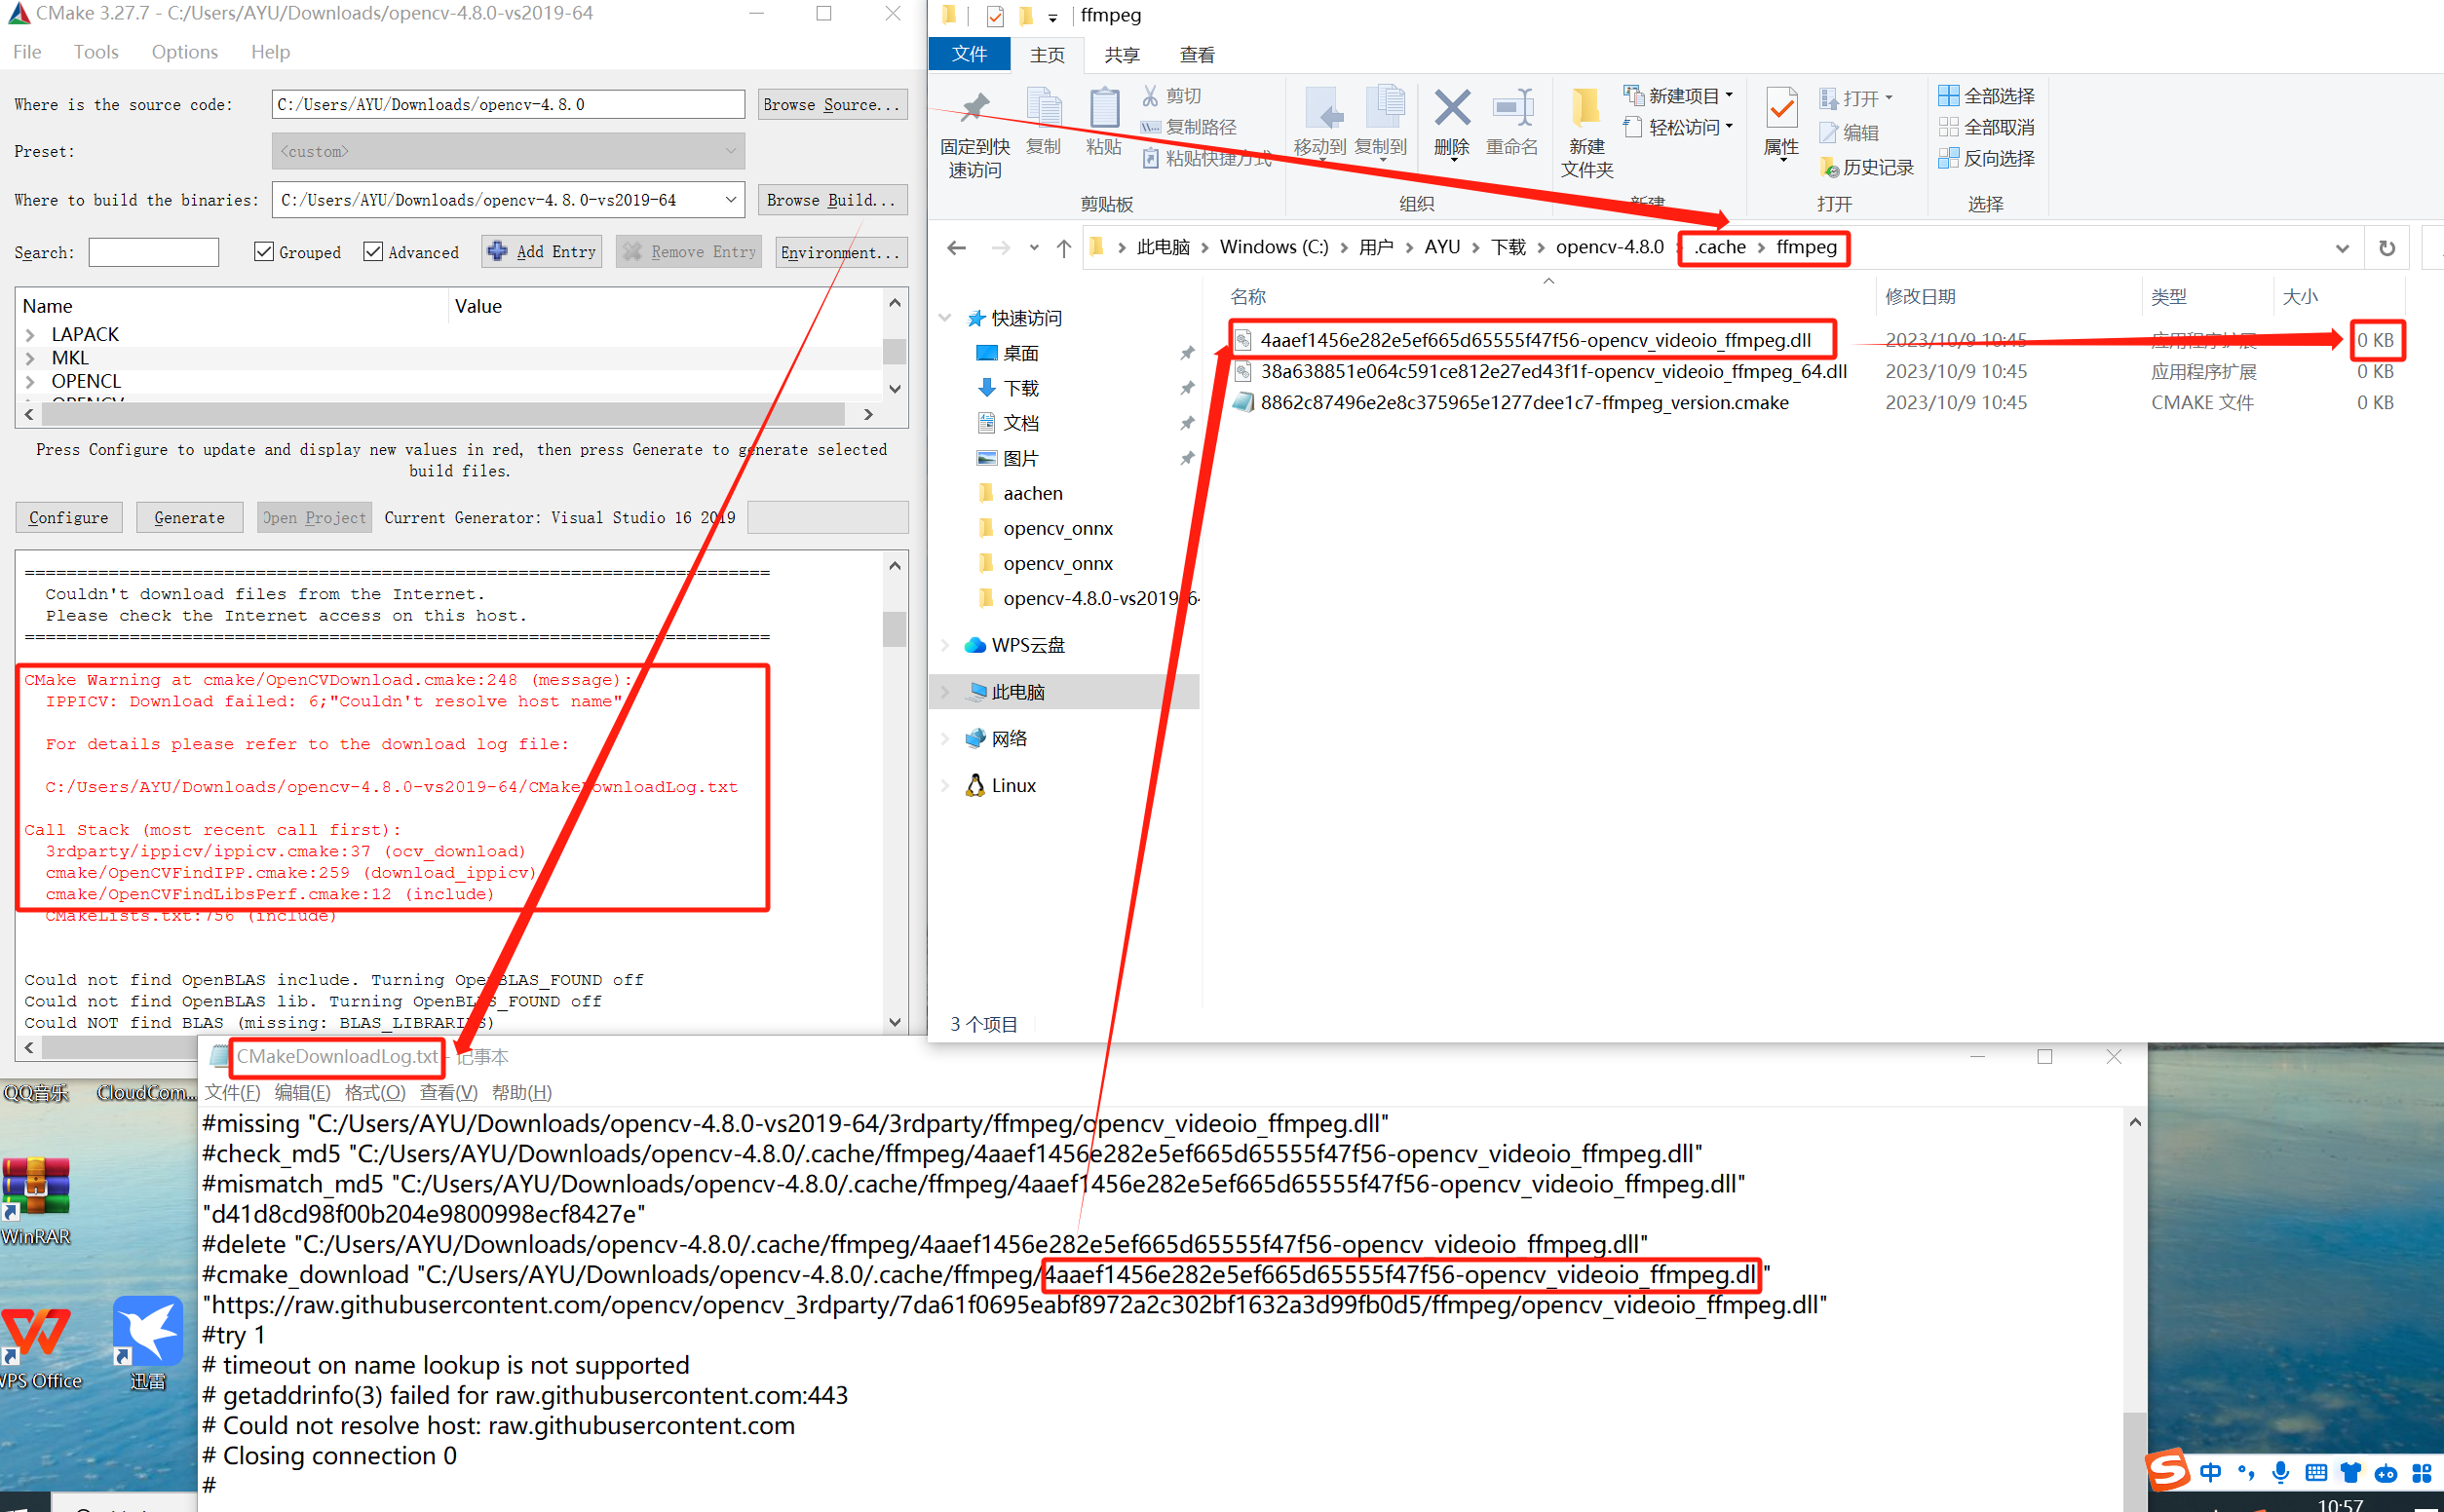Open WPS Office desktop shortcut

(x=38, y=1347)
